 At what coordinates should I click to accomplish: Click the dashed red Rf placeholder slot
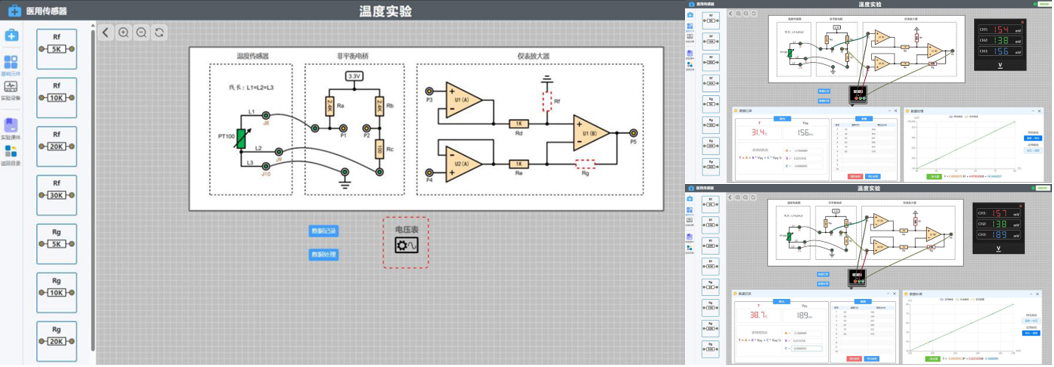(547, 101)
